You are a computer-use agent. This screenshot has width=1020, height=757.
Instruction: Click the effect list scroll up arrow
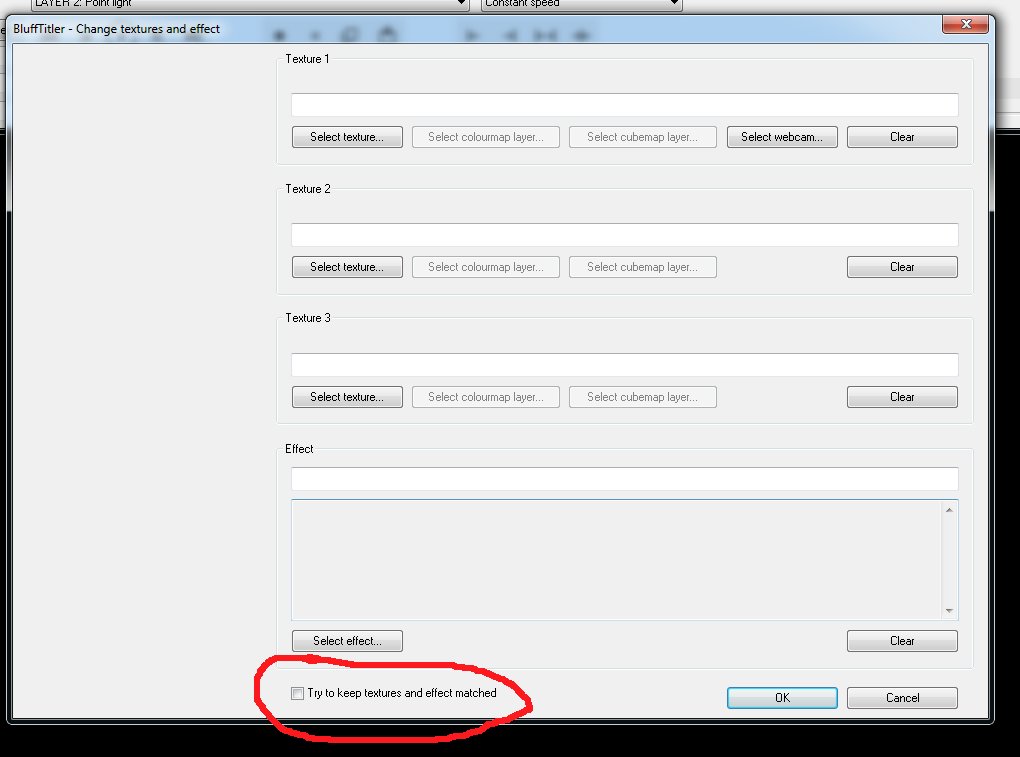(949, 510)
